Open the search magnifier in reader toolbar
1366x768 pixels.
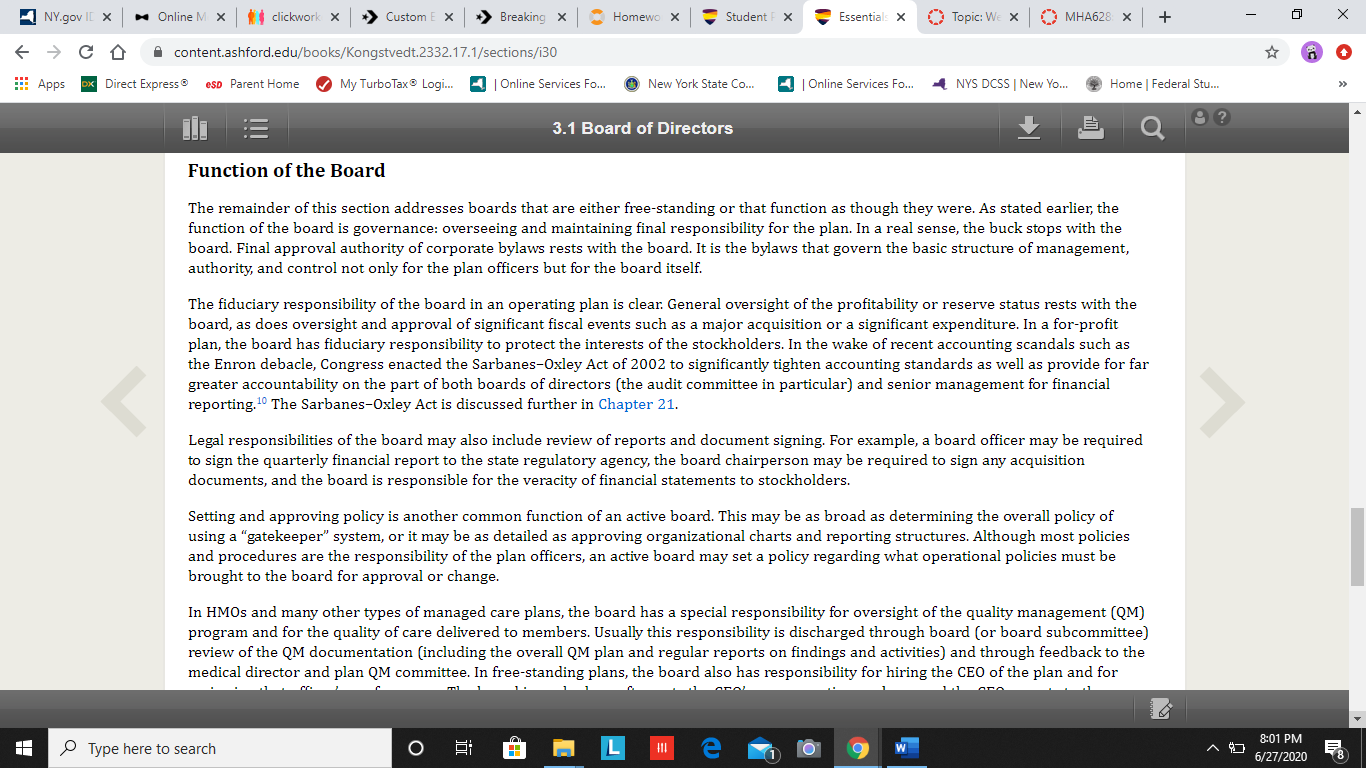pyautogui.click(x=1152, y=128)
